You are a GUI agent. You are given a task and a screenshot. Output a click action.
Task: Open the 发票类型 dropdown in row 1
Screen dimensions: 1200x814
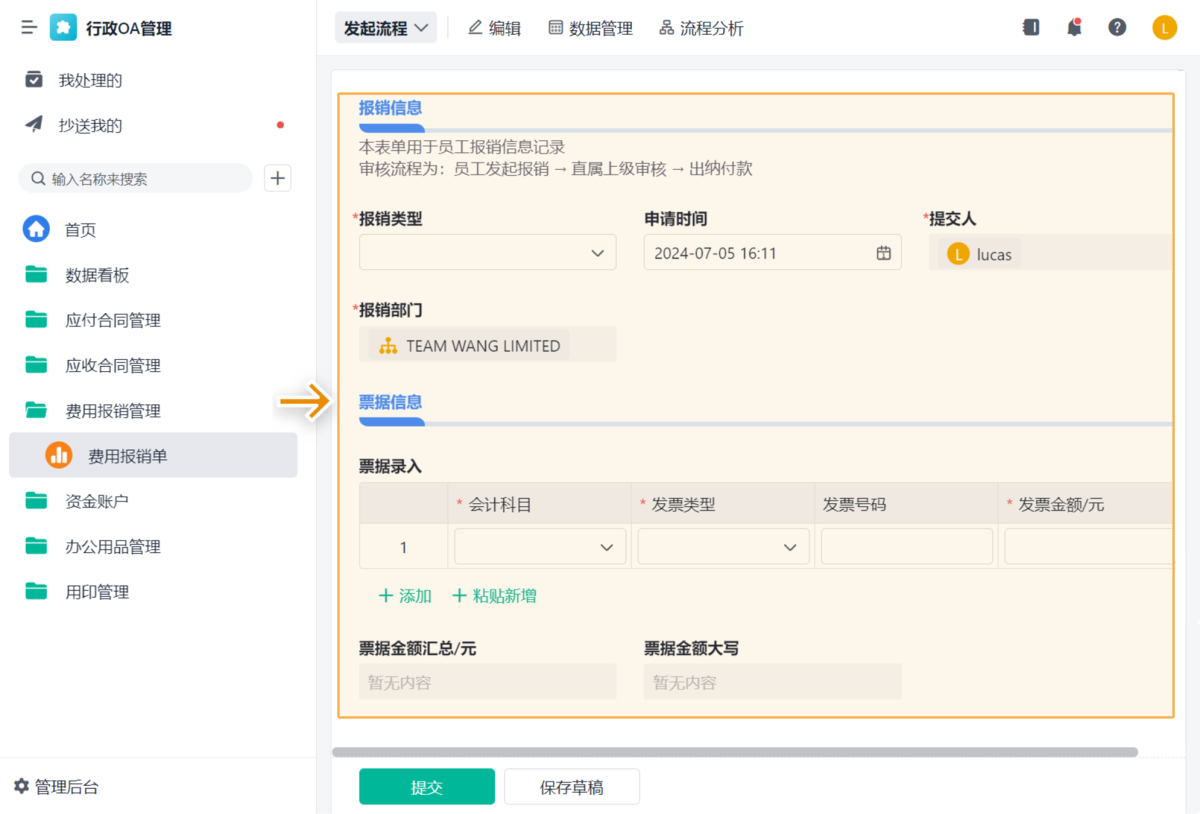point(723,547)
